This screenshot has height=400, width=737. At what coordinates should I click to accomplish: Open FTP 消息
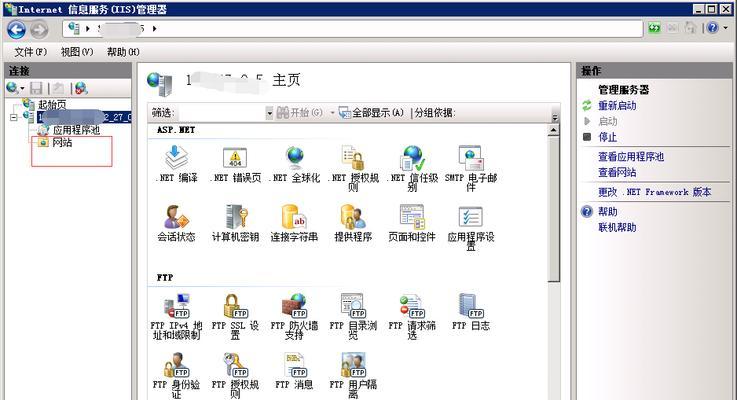coord(294,371)
